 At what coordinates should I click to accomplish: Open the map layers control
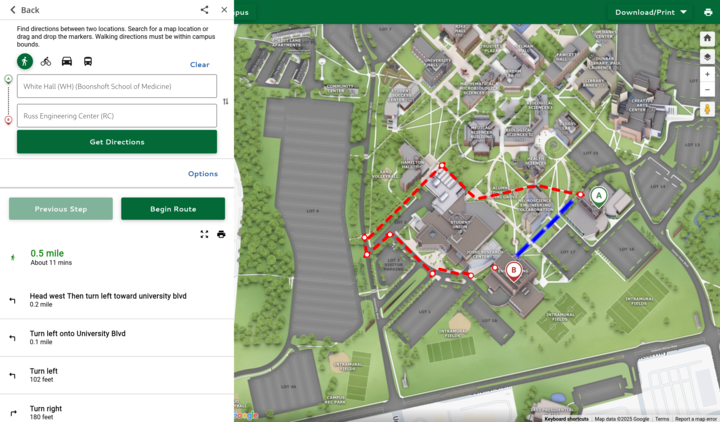pyautogui.click(x=707, y=57)
